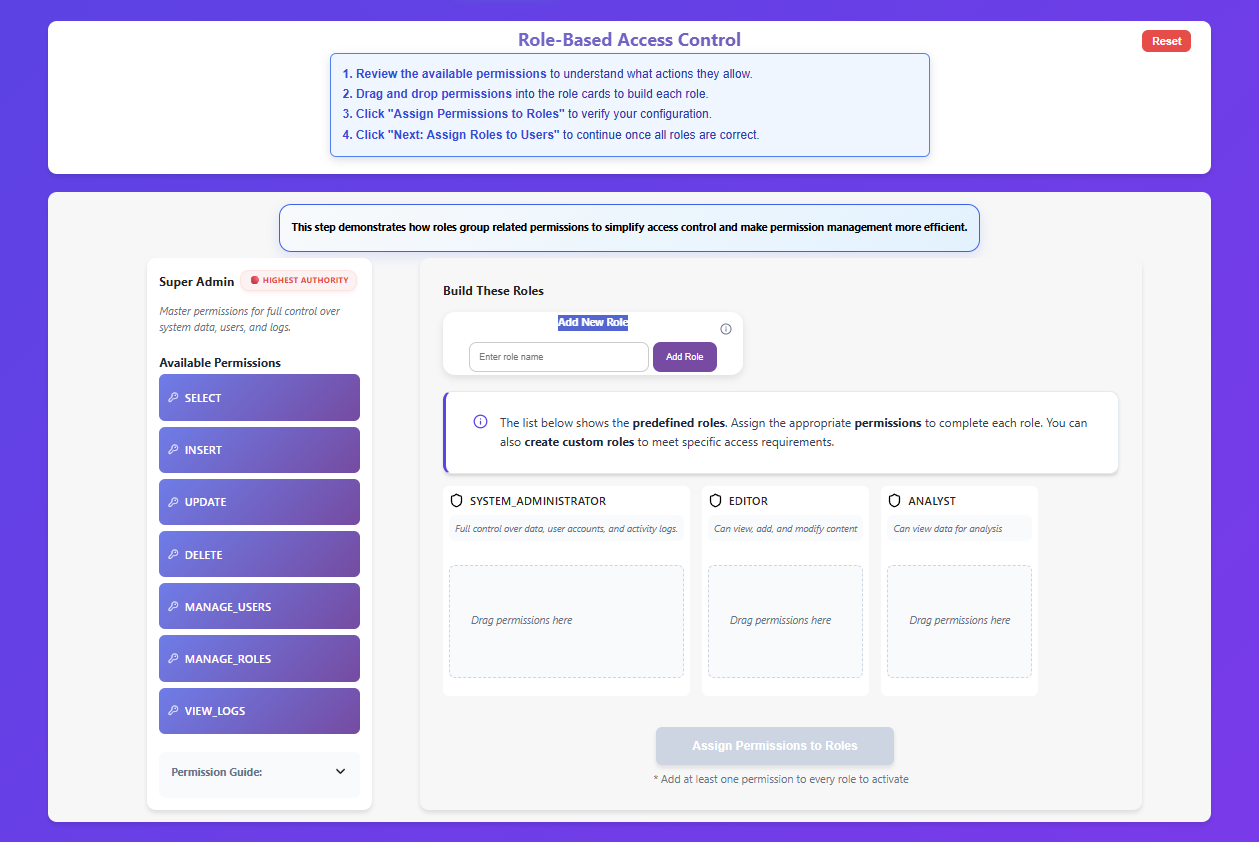This screenshot has height=842, width=1259.
Task: Click the key icon on DELETE permission
Action: (x=173, y=555)
